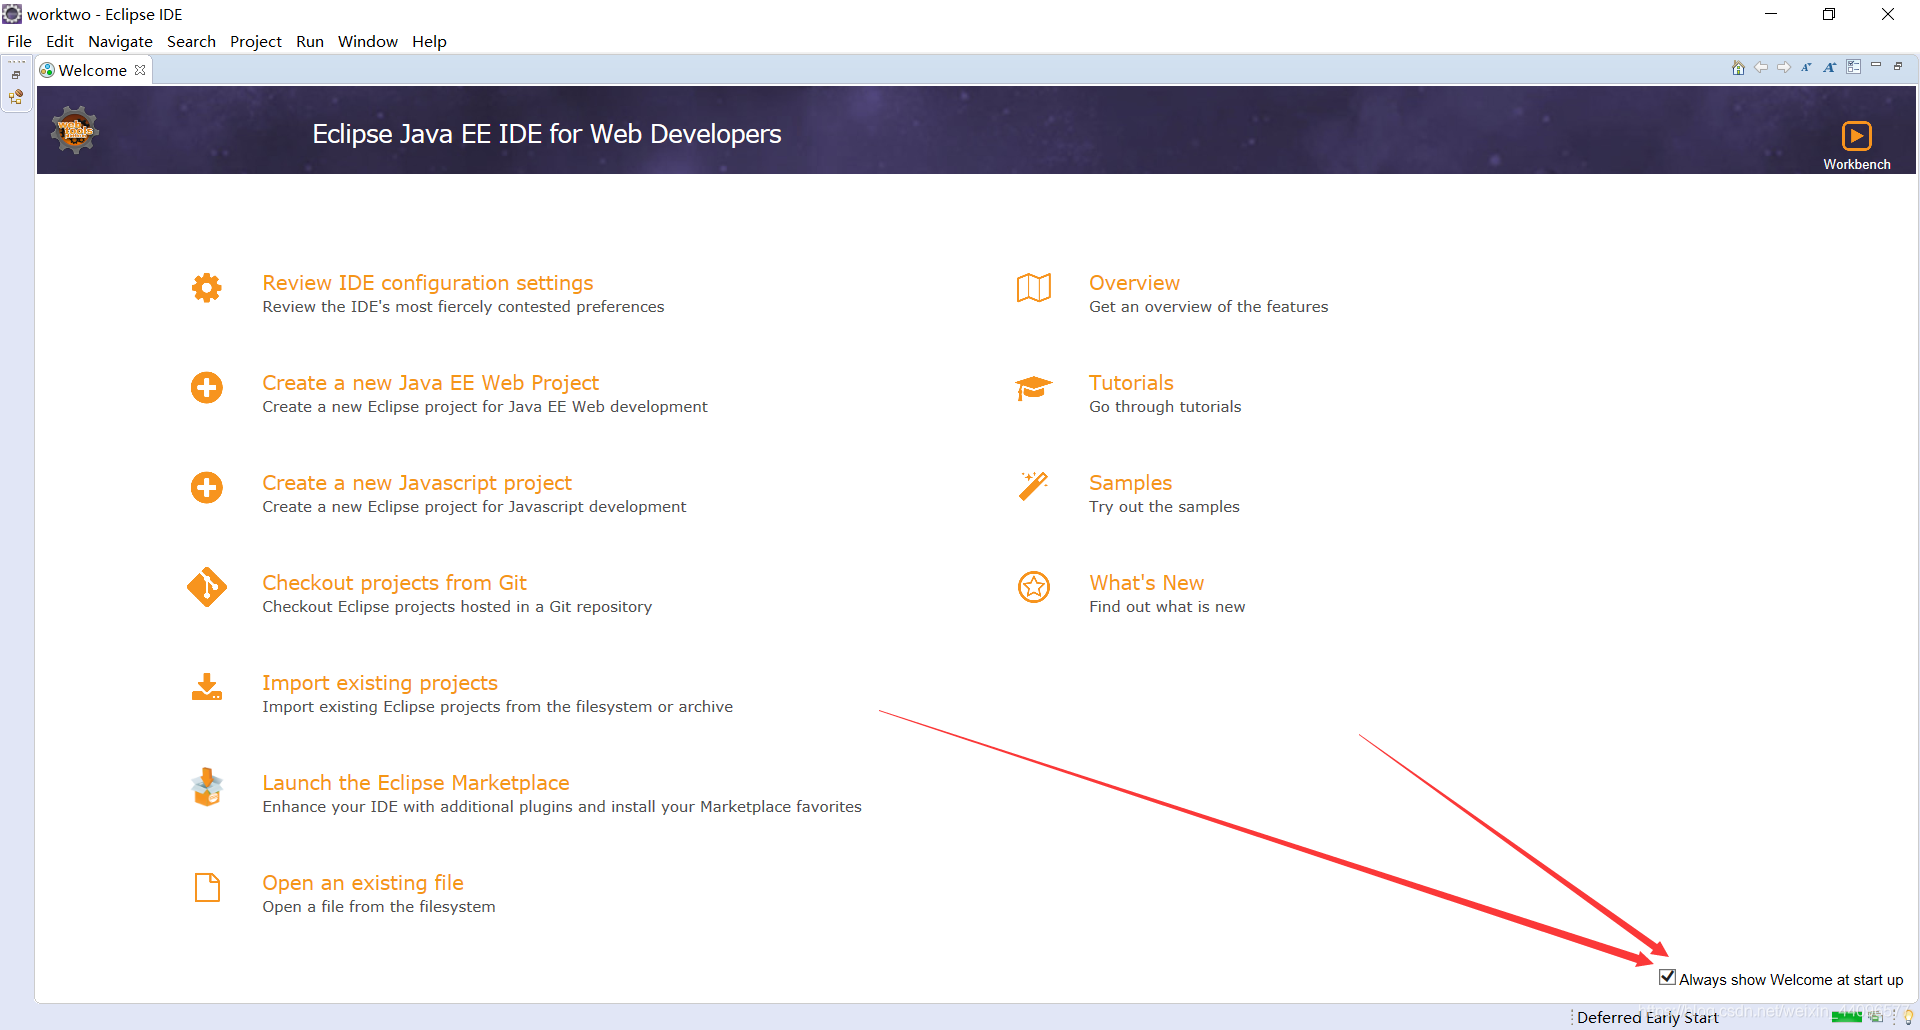Magnify the Welcome page font size
The width and height of the screenshot is (1920, 1030).
coord(1830,68)
